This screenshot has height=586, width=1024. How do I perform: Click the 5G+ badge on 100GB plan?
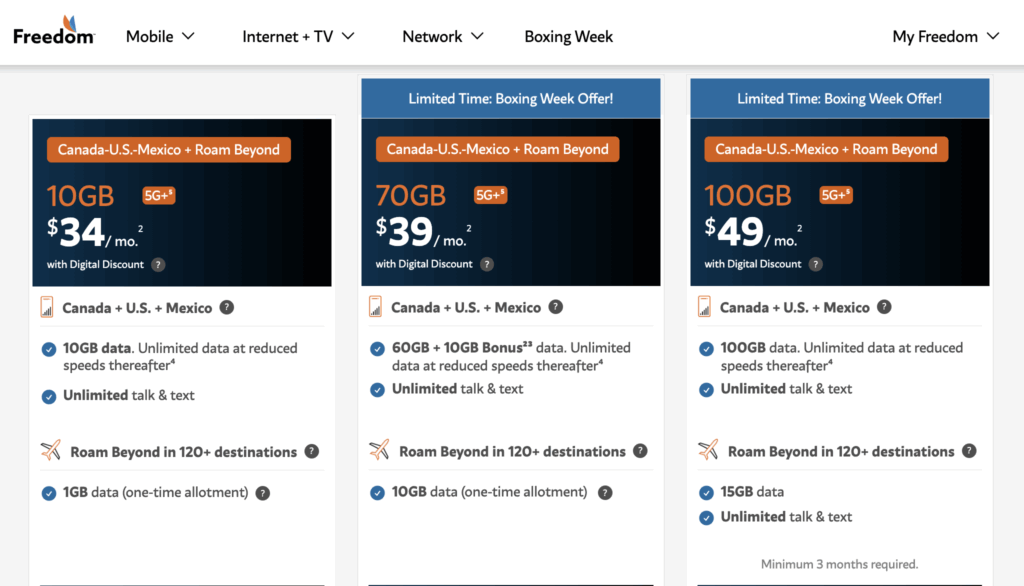click(836, 195)
